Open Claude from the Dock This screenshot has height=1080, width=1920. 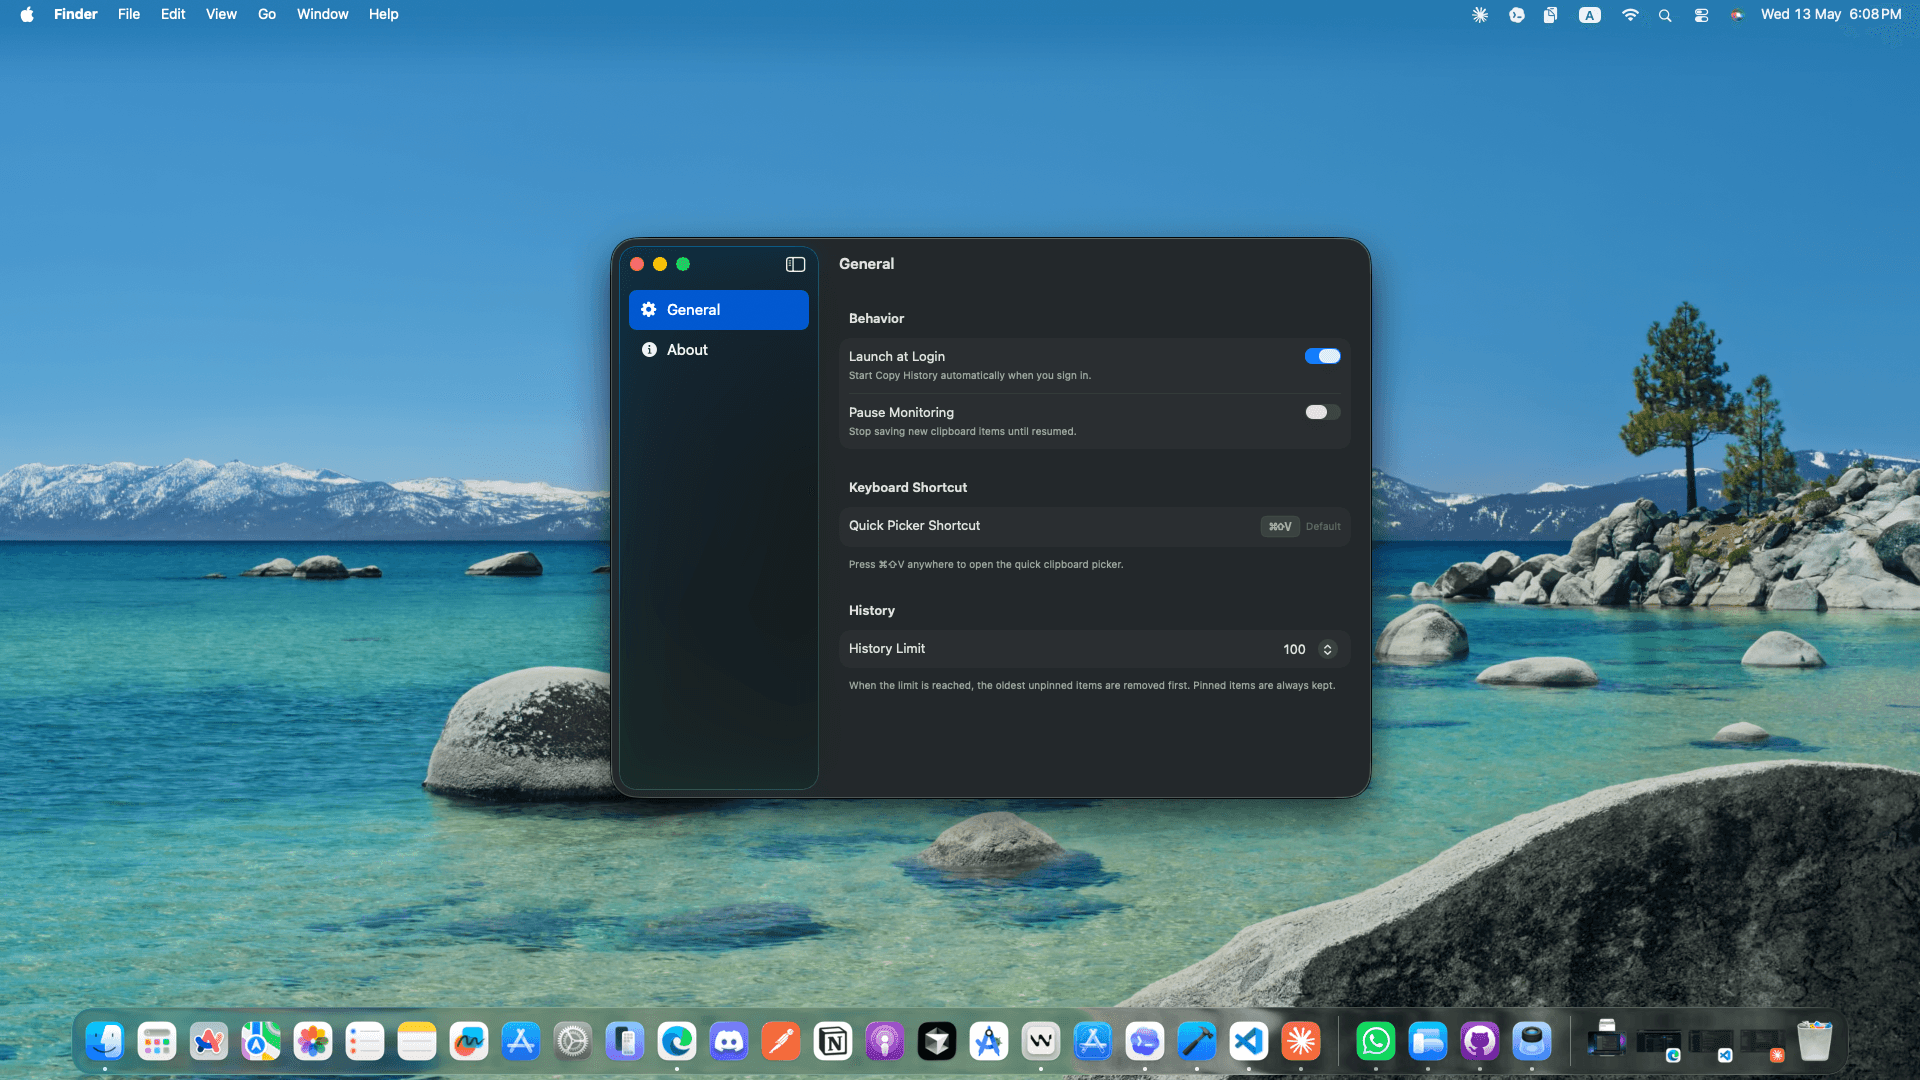1301,1042
